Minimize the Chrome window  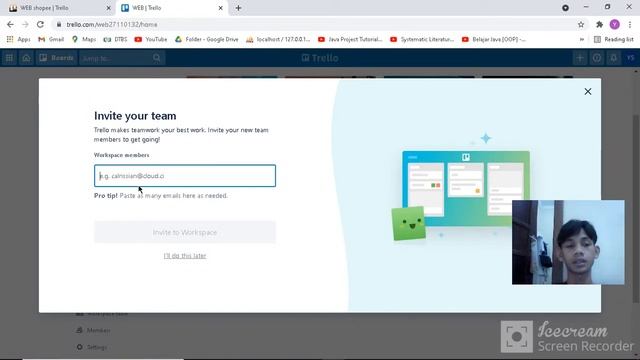tap(586, 7)
